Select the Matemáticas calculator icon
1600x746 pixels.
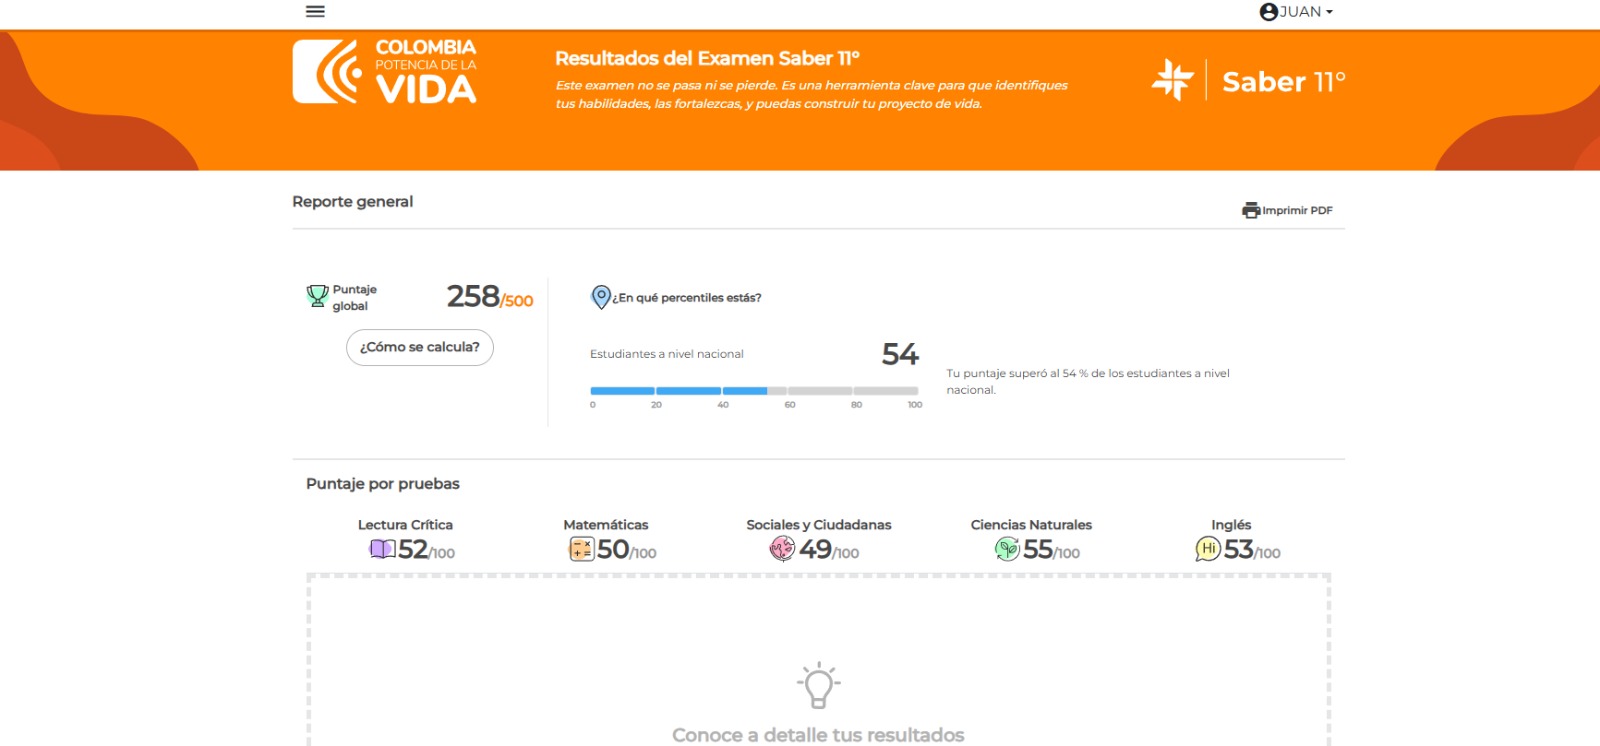[582, 549]
